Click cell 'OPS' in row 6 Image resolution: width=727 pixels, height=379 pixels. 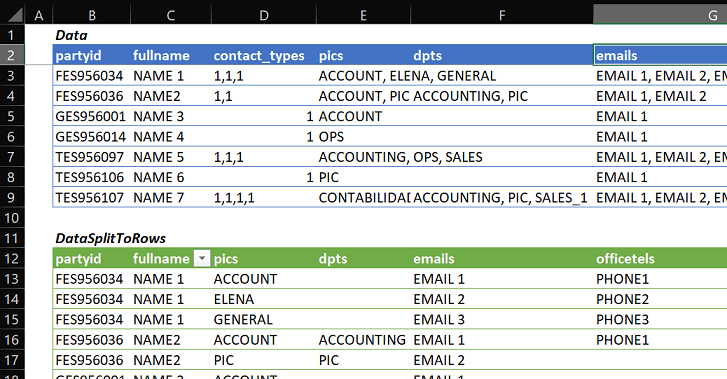(x=364, y=137)
